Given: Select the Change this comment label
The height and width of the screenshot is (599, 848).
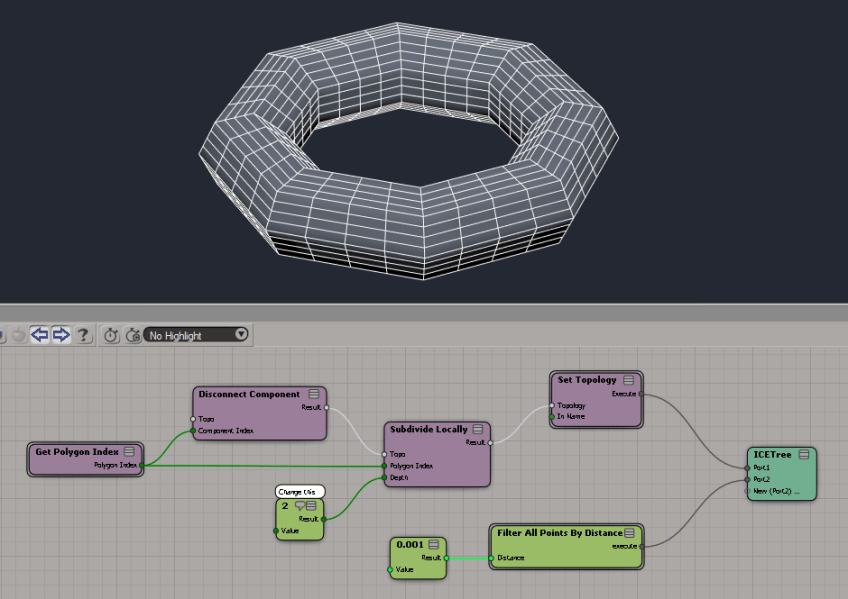Looking at the screenshot, I should pos(296,491).
